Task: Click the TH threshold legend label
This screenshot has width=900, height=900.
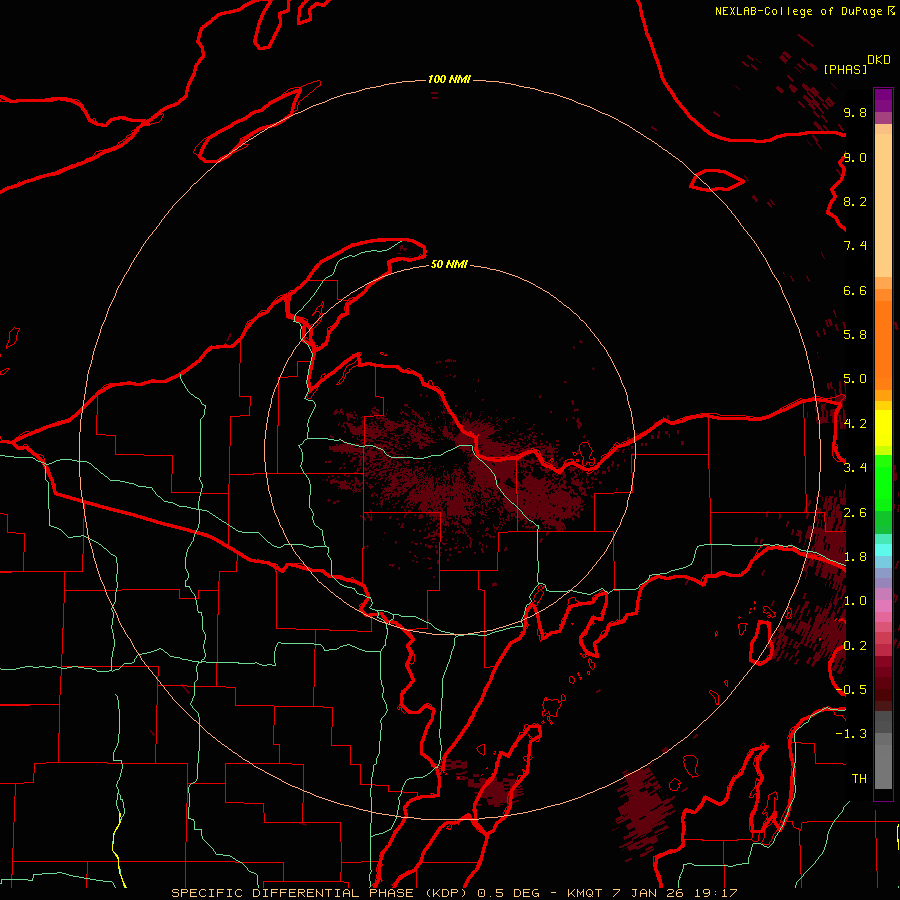Action: click(x=859, y=779)
